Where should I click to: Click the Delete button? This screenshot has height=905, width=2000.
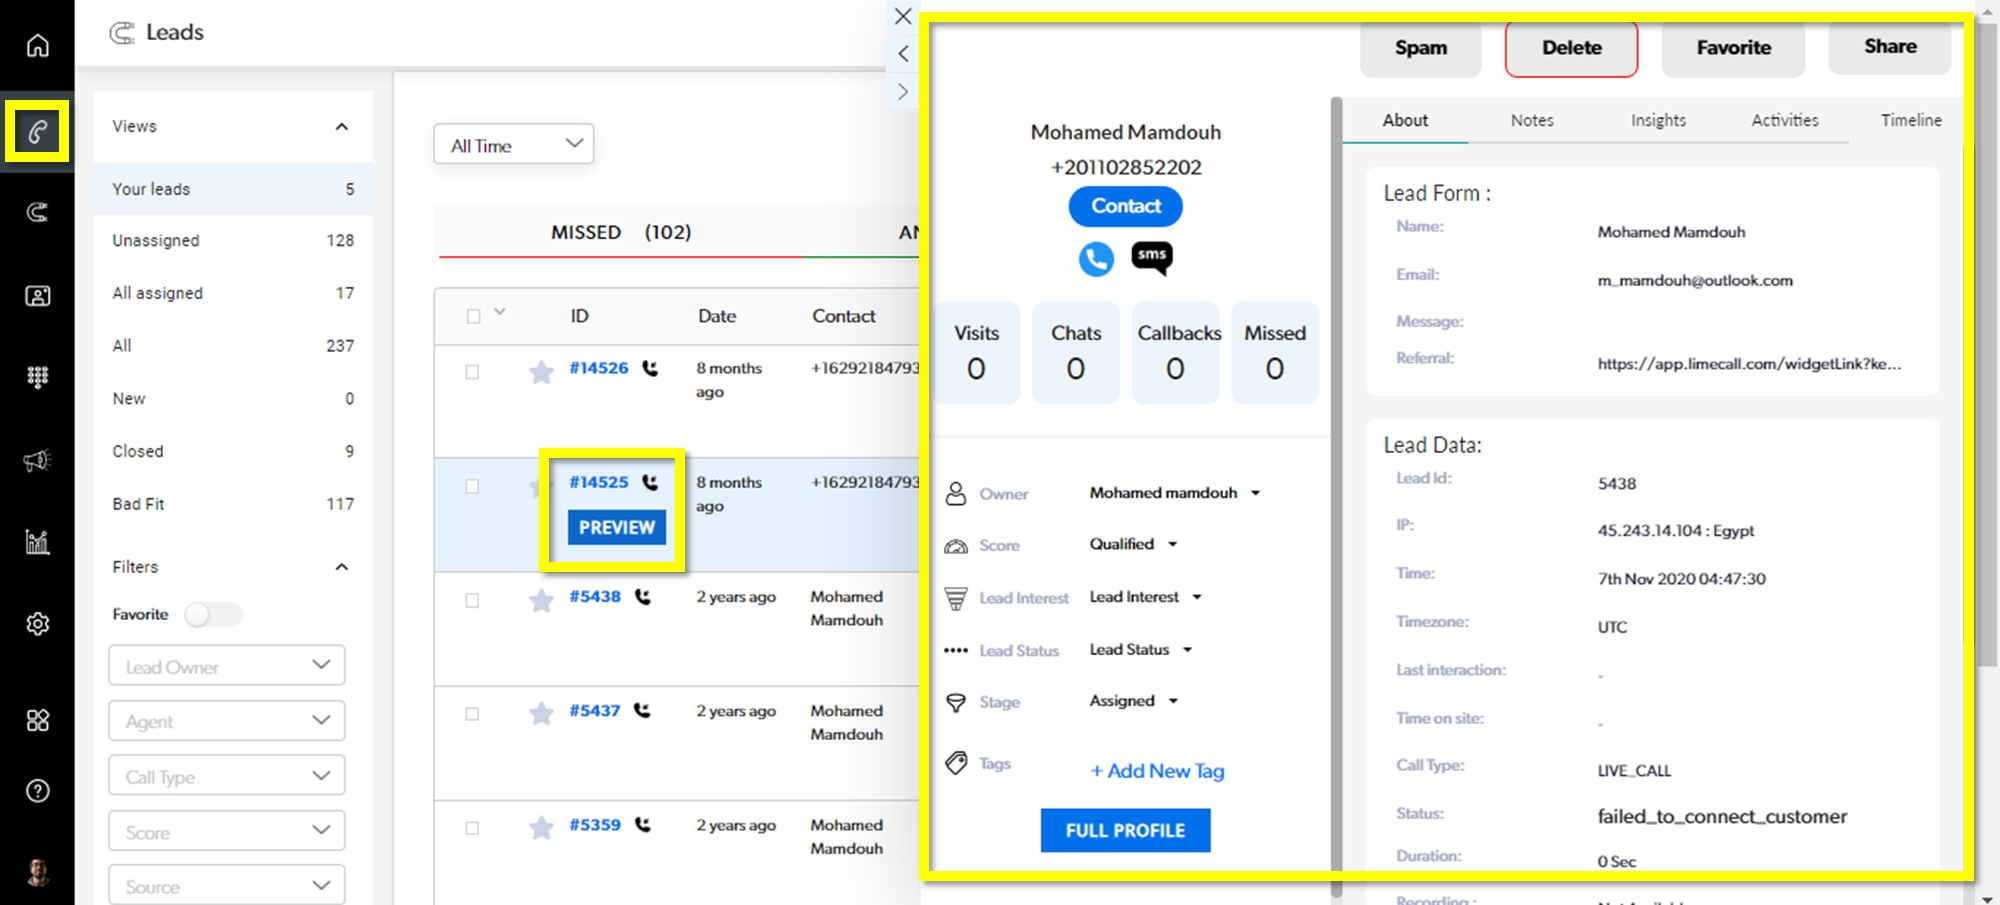(1570, 48)
